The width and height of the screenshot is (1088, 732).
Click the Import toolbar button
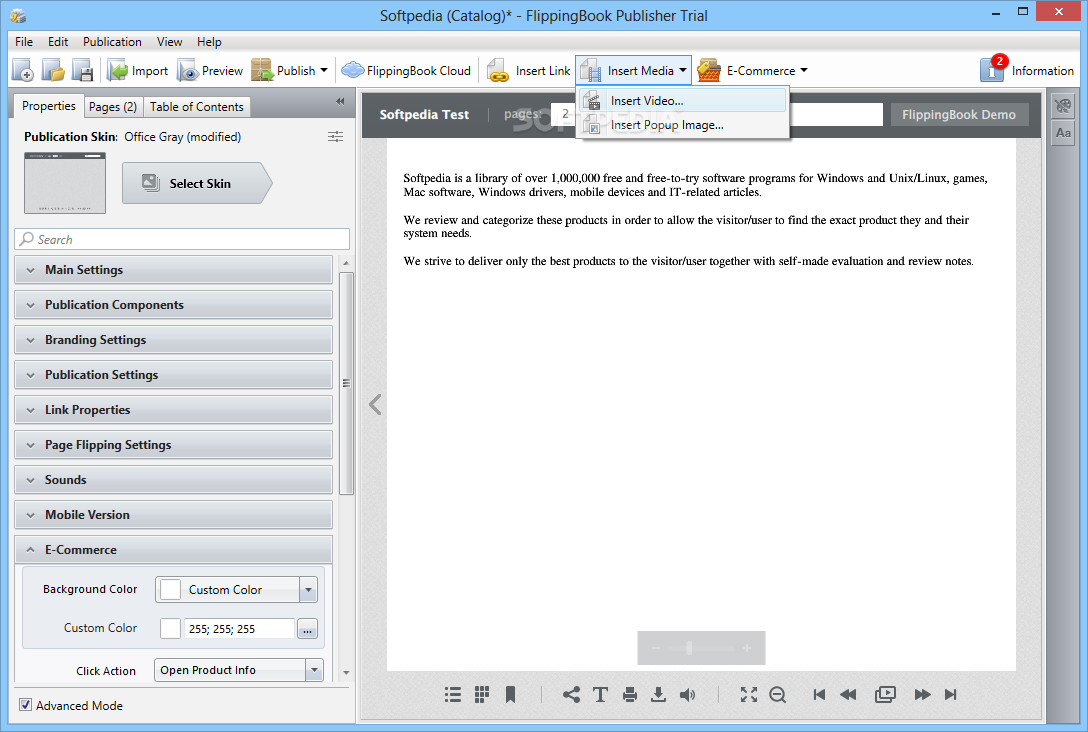[x=138, y=71]
